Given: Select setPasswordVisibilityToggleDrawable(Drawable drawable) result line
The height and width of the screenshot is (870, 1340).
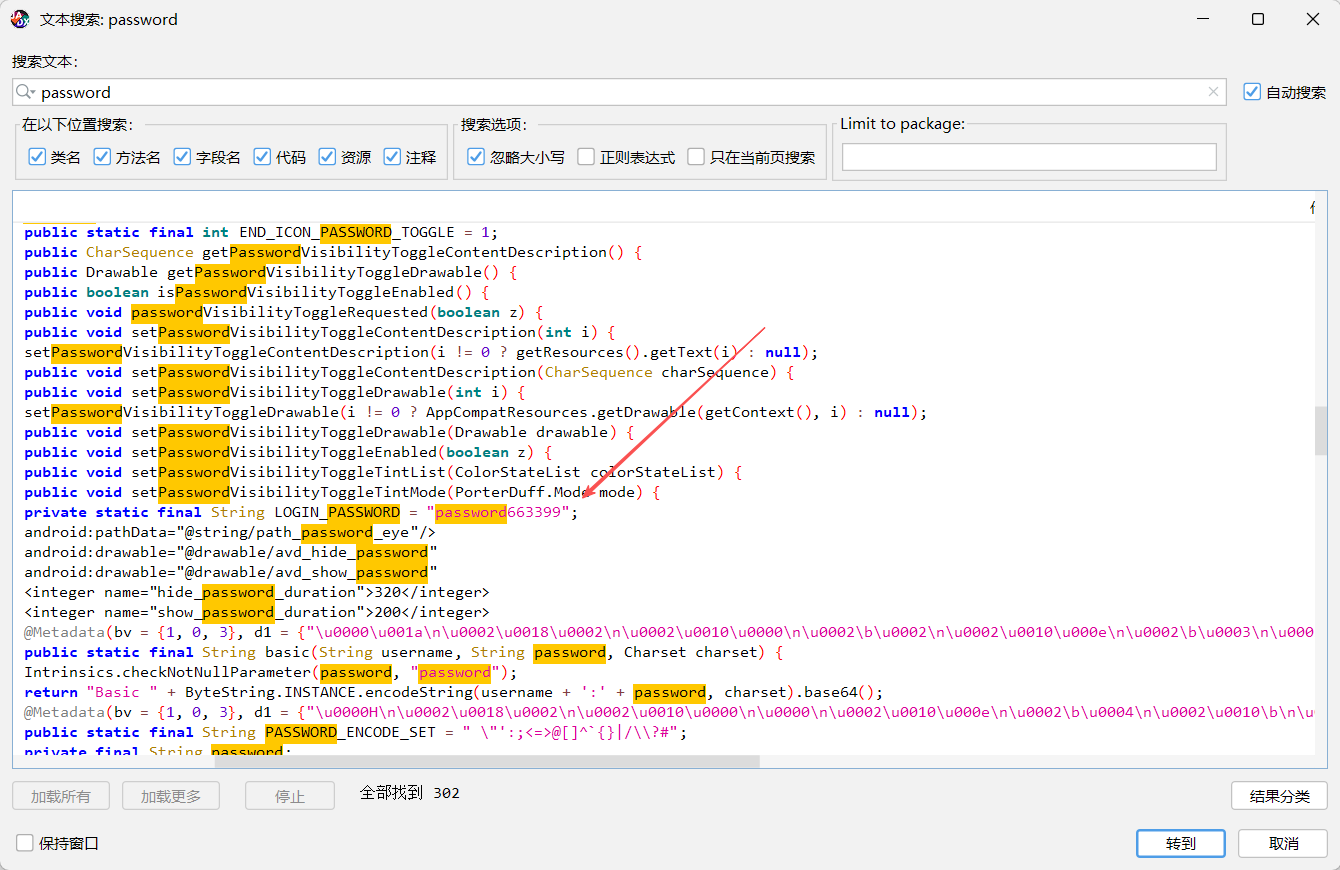Looking at the screenshot, I should [x=329, y=432].
